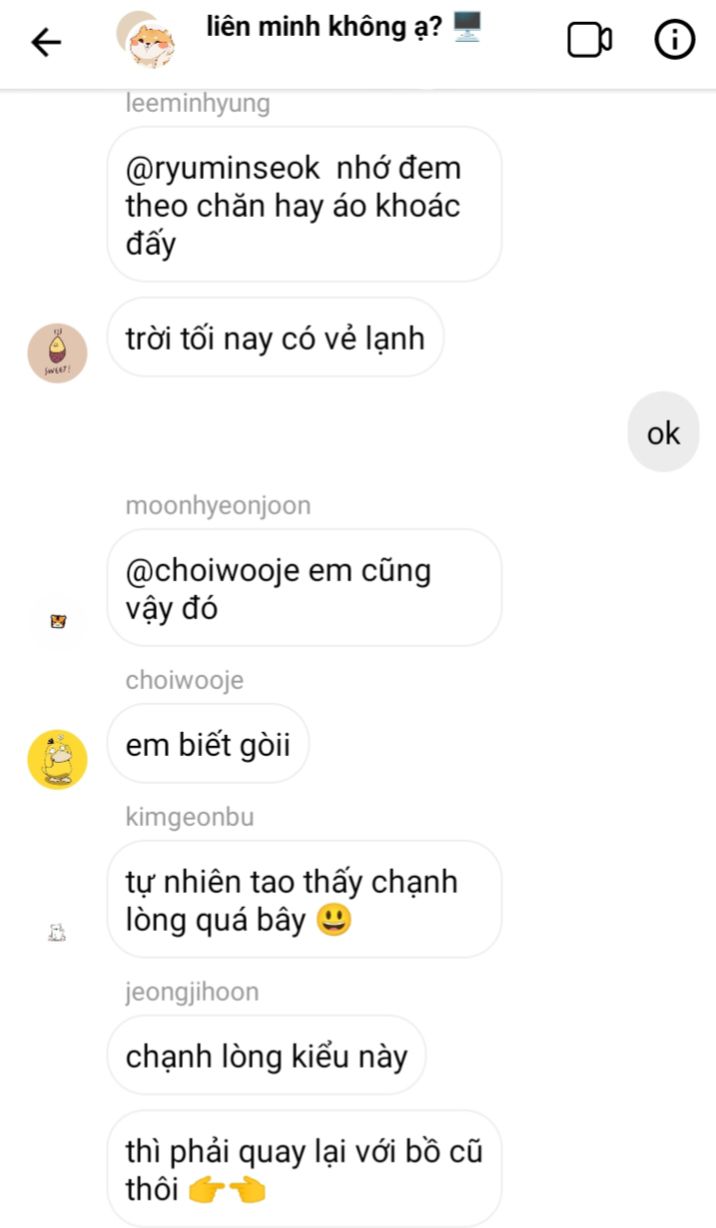Select the message 'trời tối nay có vẻ lạnh'

(x=275, y=337)
